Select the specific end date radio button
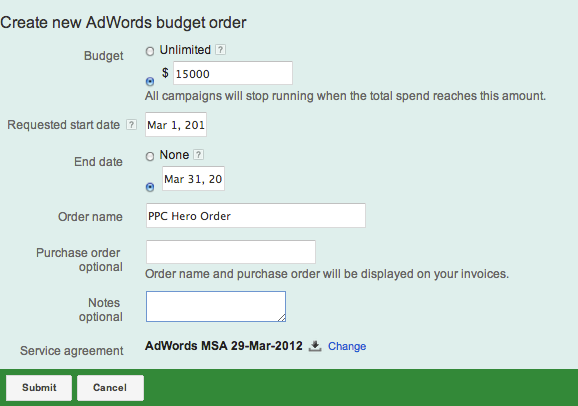This screenshot has width=578, height=406. point(150,187)
